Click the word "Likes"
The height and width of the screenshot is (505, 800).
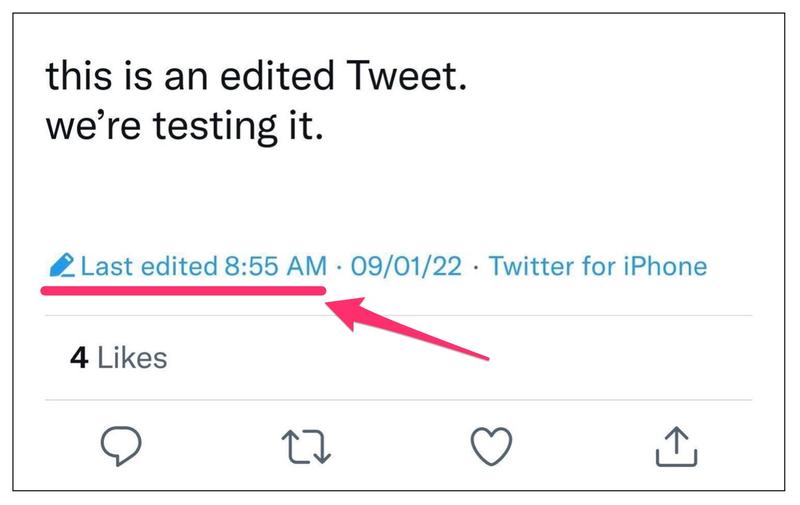pos(133,357)
